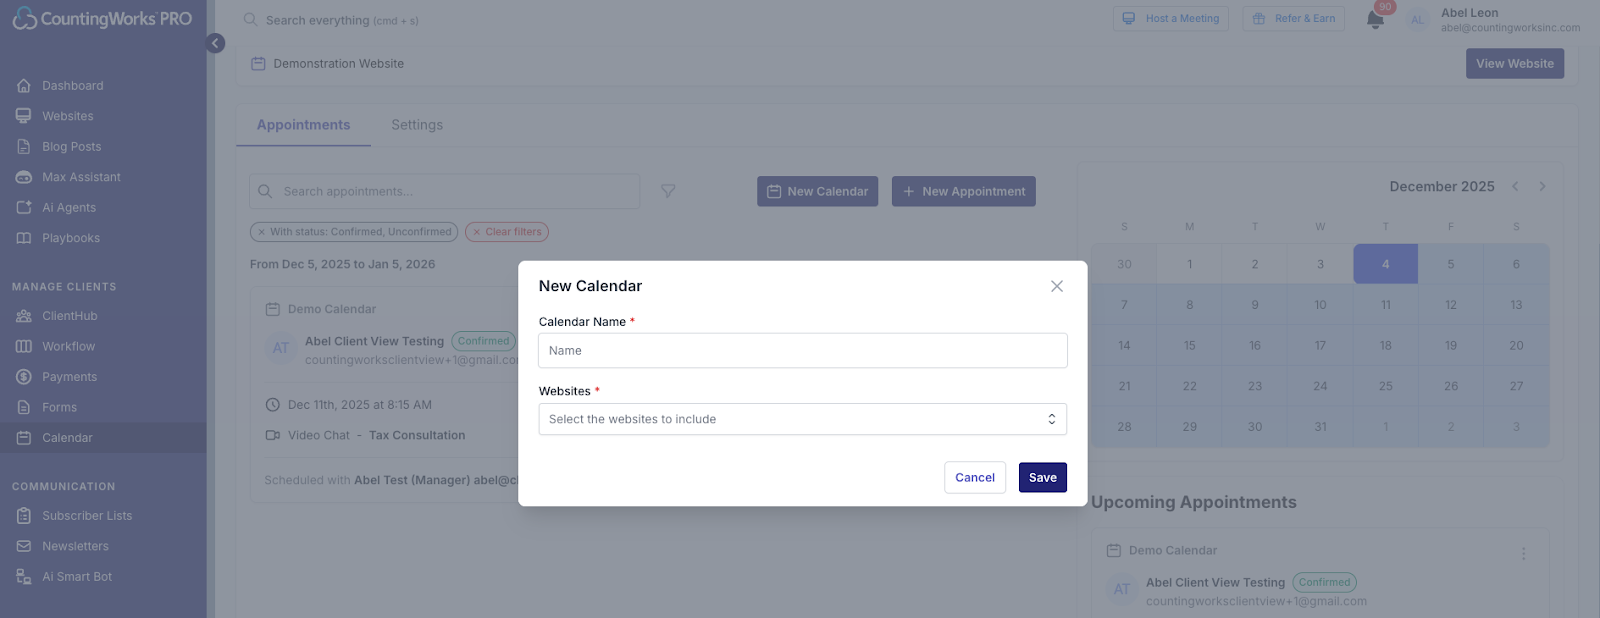This screenshot has width=1600, height=618.
Task: Open the Dashboard sidebar item
Action: coord(72,86)
